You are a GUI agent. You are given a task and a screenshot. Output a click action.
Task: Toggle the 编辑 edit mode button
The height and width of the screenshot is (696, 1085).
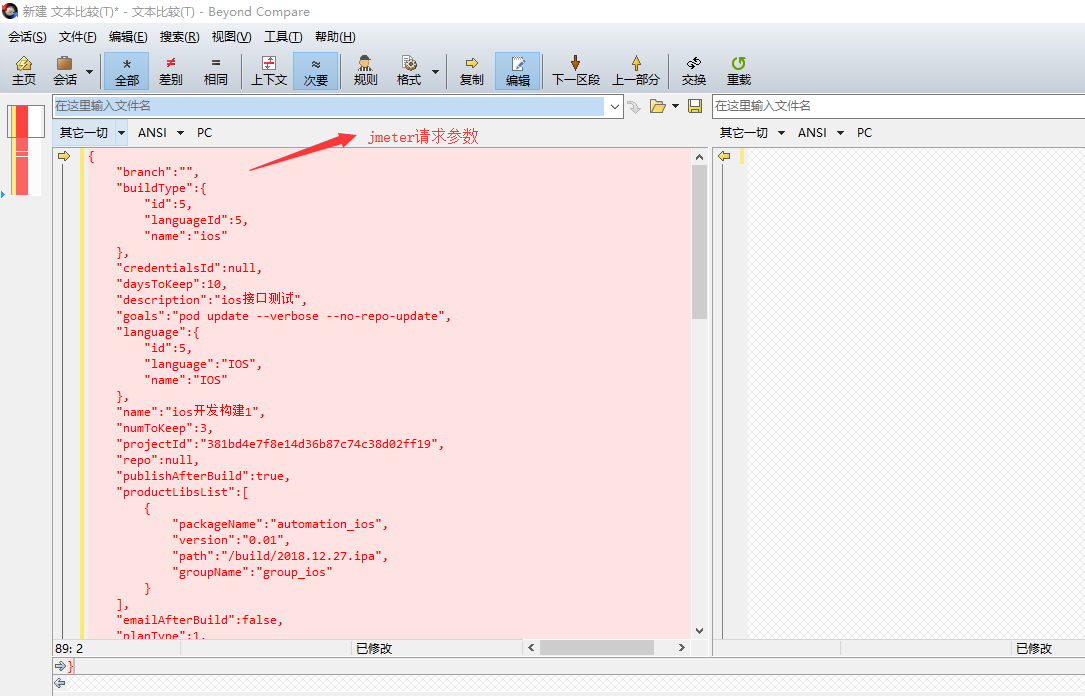518,71
